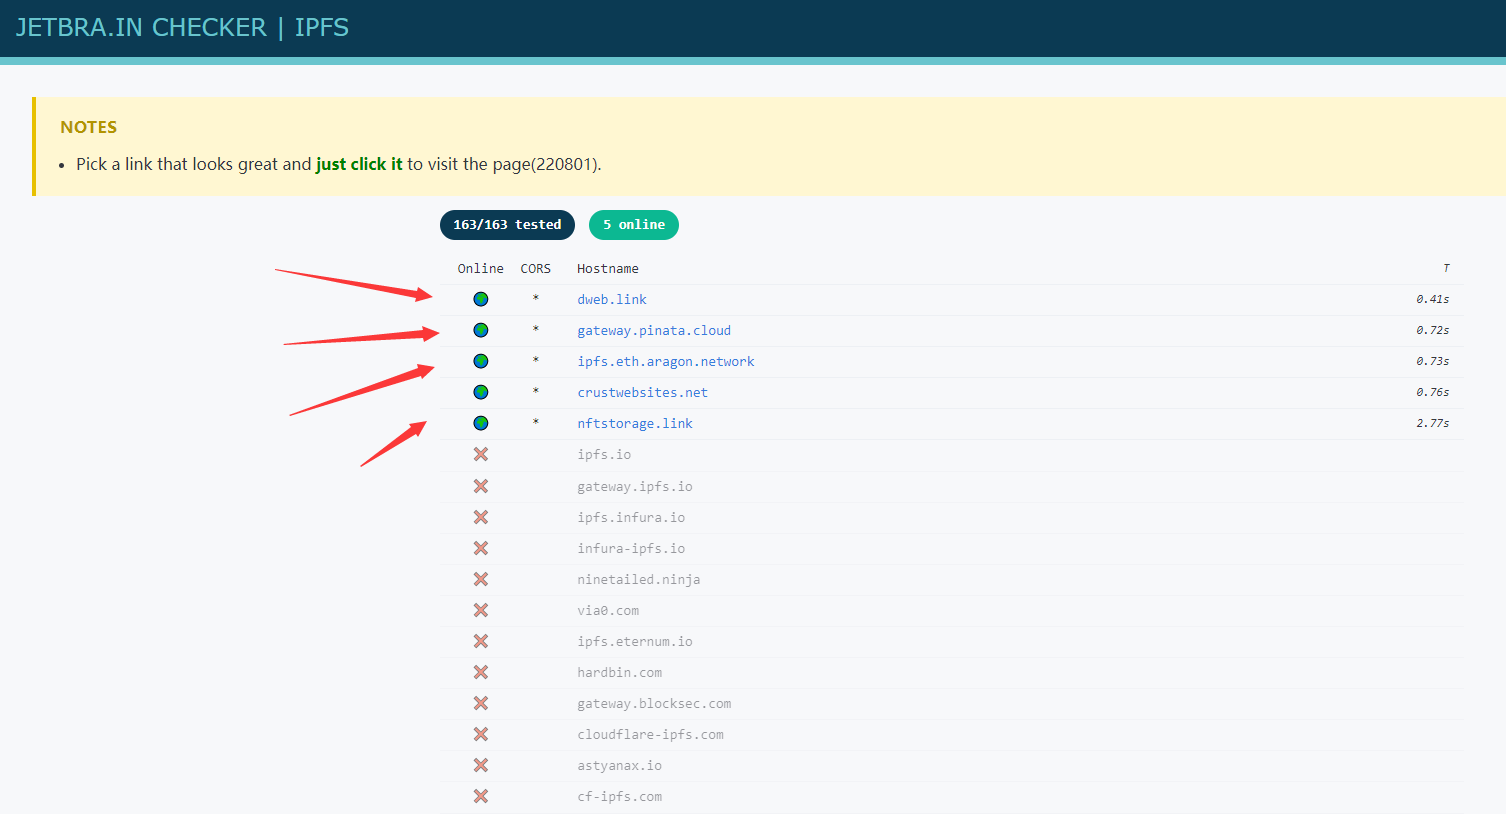
Task: Click the CORS asterisk for crustwebsites.net
Action: tap(536, 392)
